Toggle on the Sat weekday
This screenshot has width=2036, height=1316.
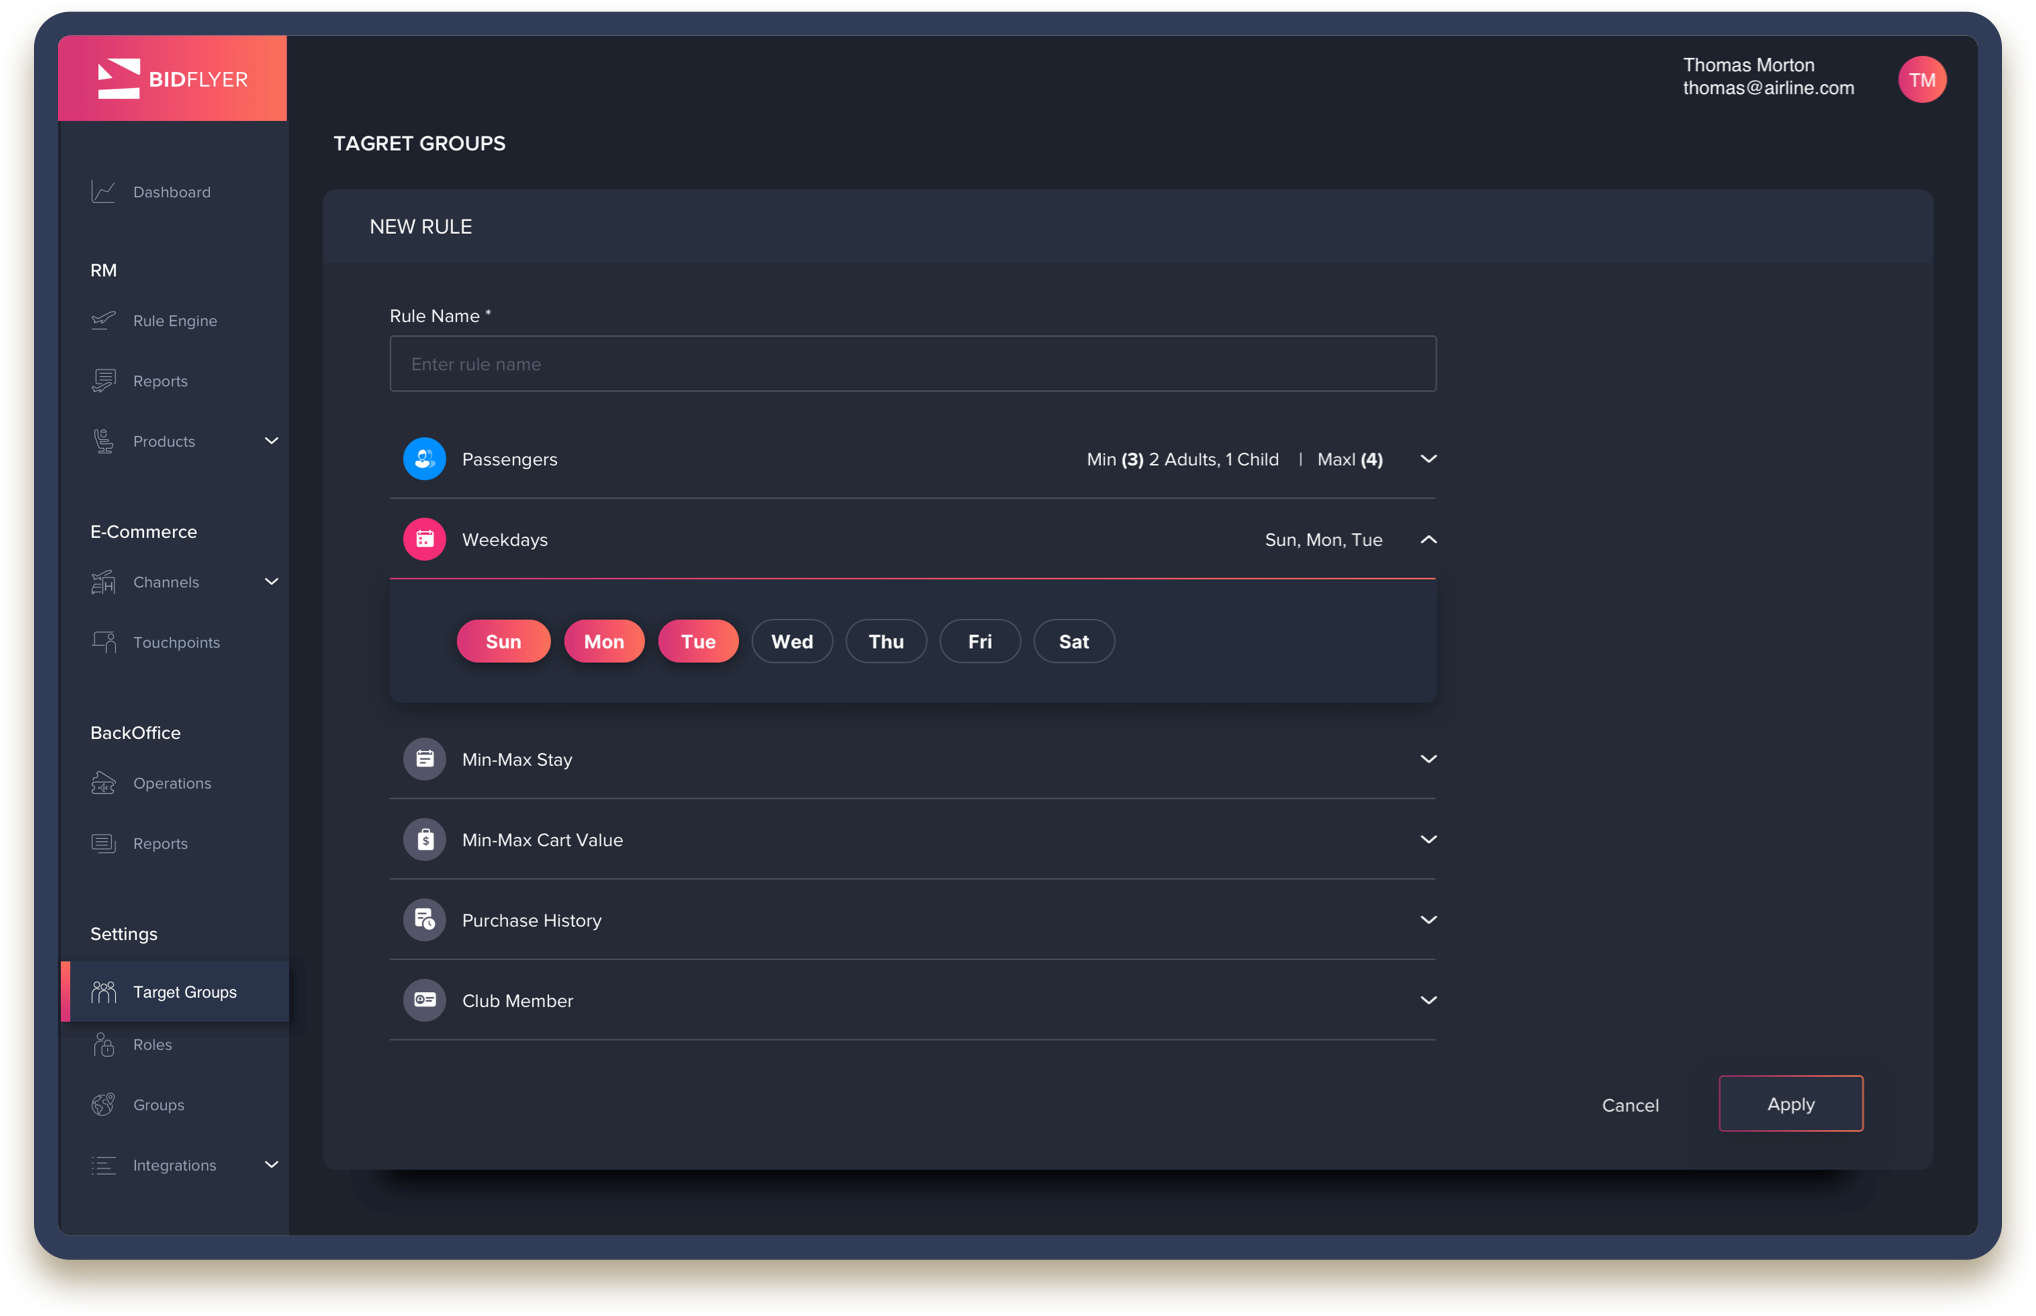[x=1073, y=642]
